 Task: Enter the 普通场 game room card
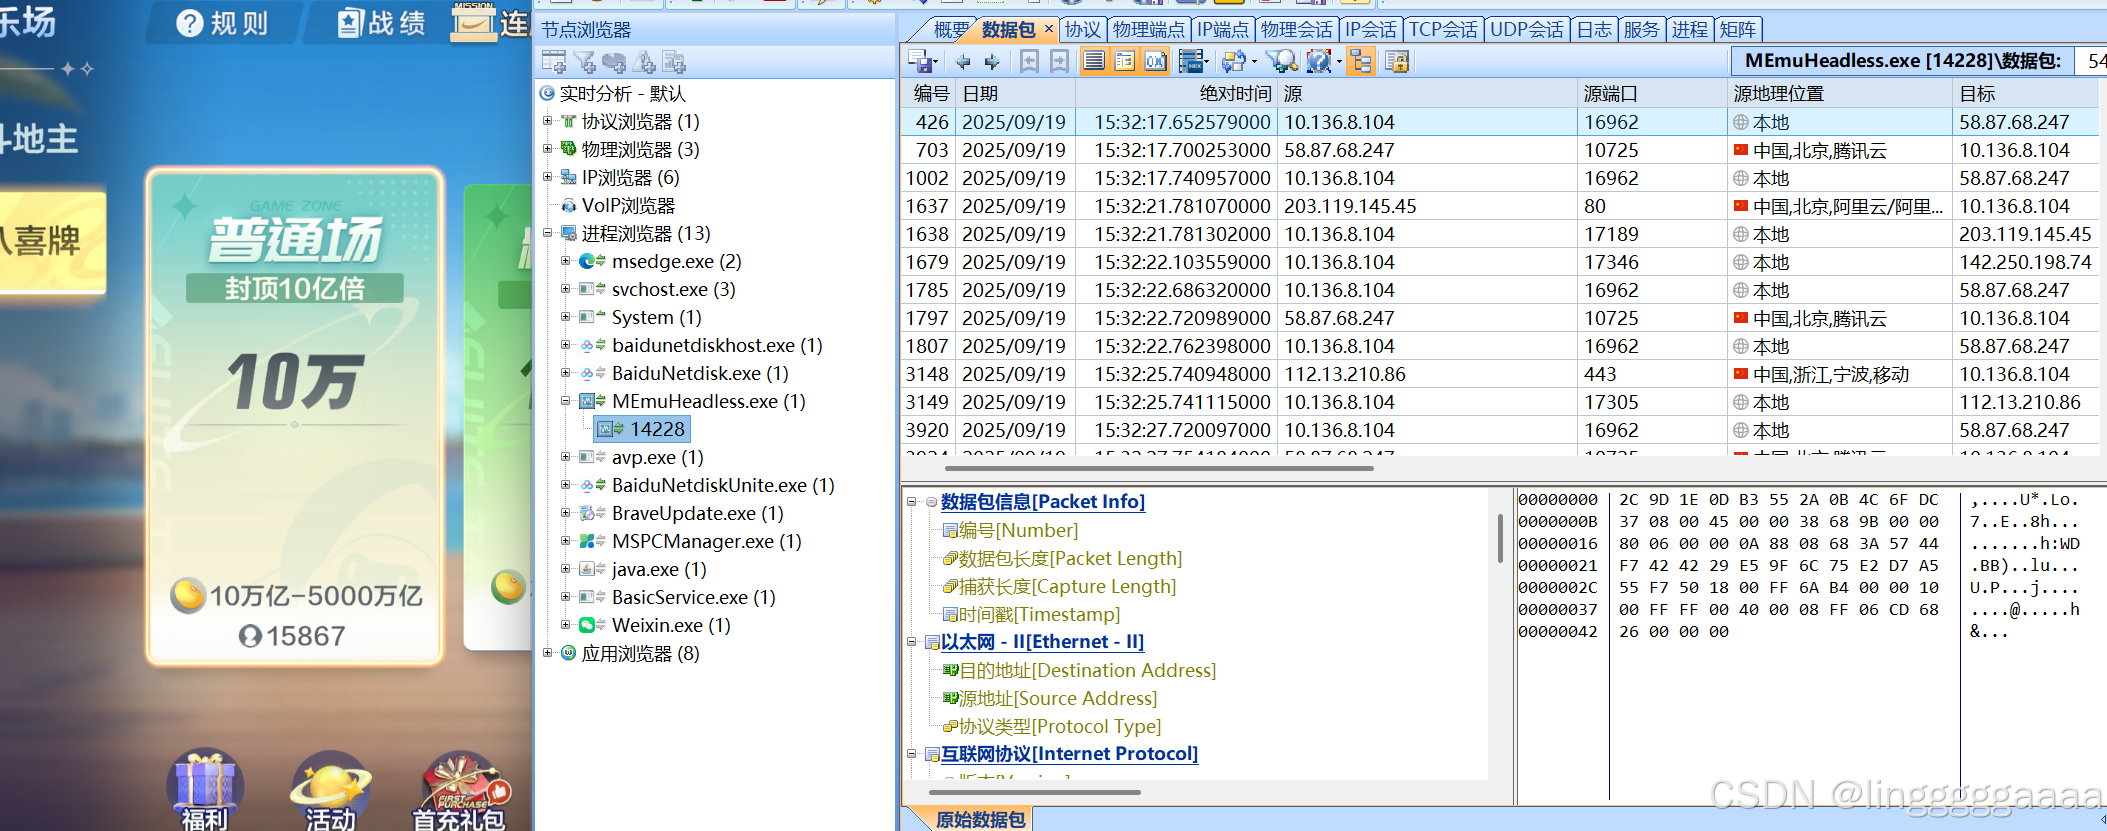295,416
